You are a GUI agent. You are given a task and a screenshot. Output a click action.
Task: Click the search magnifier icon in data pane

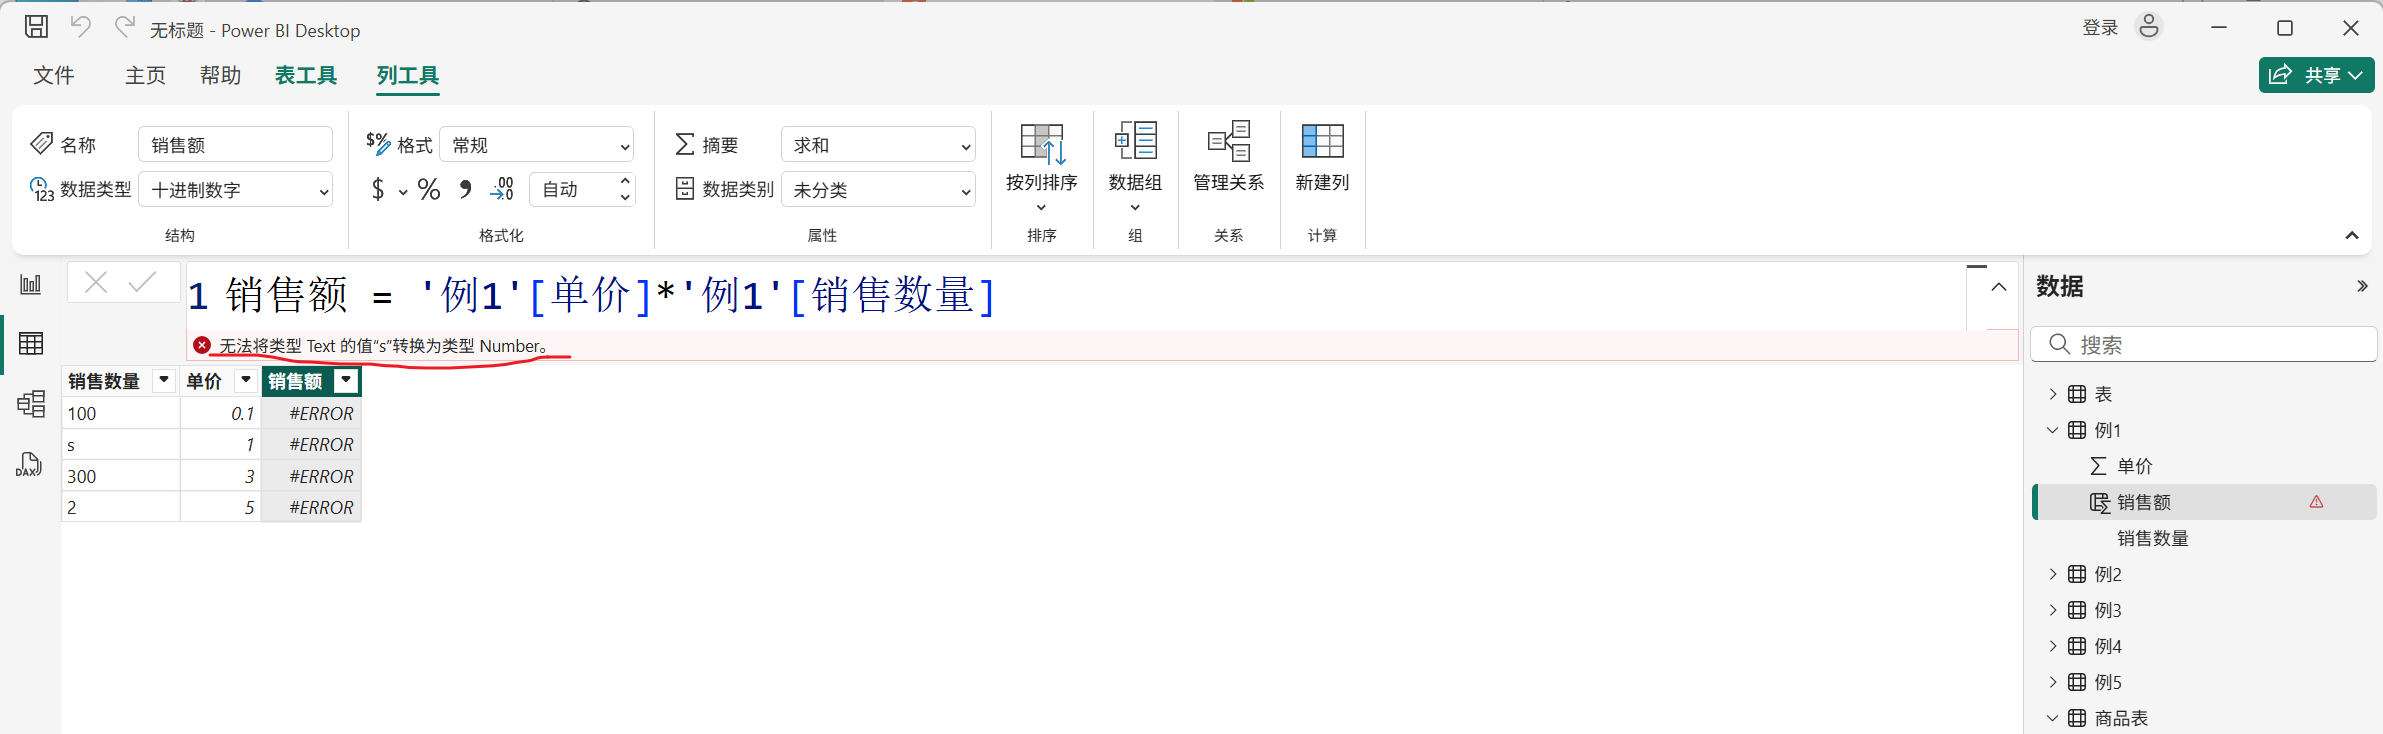coord(2059,345)
